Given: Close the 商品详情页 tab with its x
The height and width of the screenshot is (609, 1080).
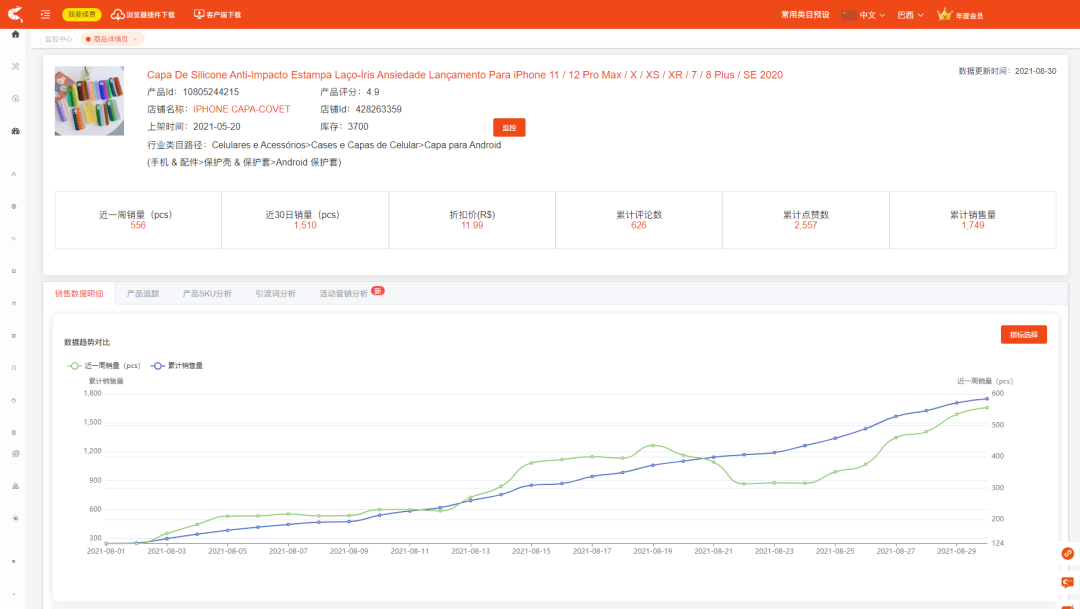Looking at the screenshot, I should [135, 39].
